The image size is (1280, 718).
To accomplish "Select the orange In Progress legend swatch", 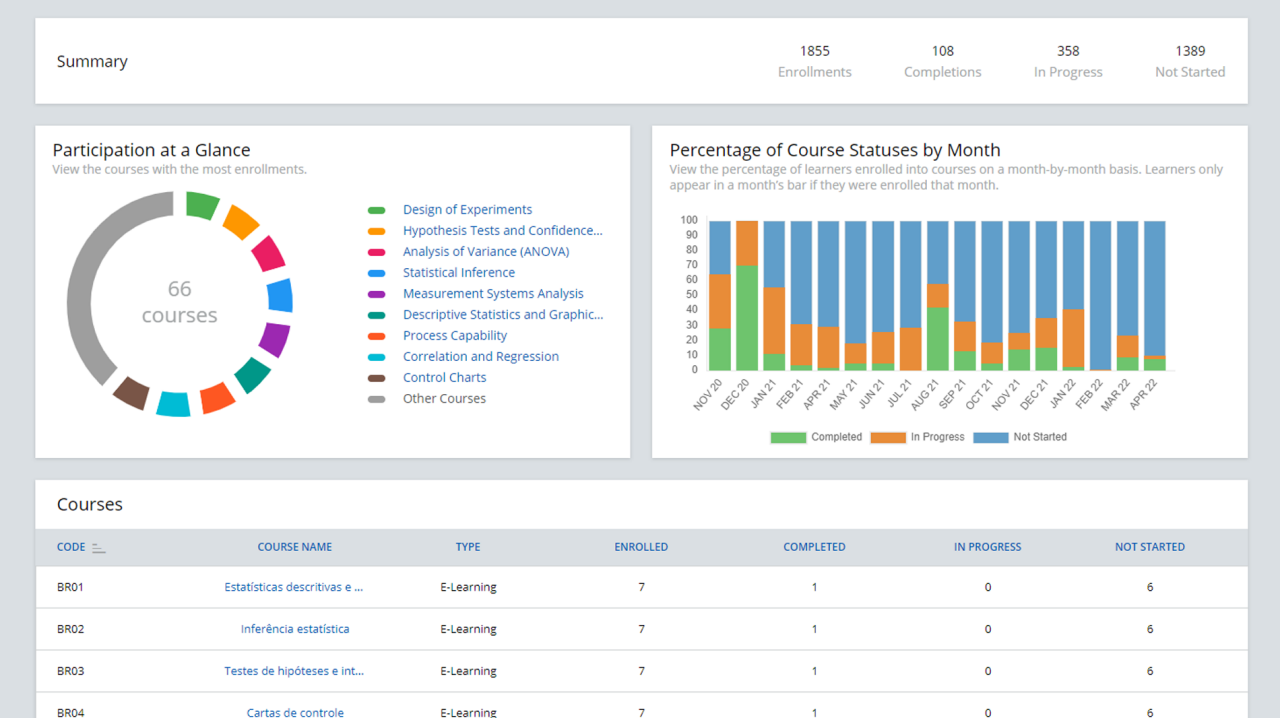I will (888, 437).
